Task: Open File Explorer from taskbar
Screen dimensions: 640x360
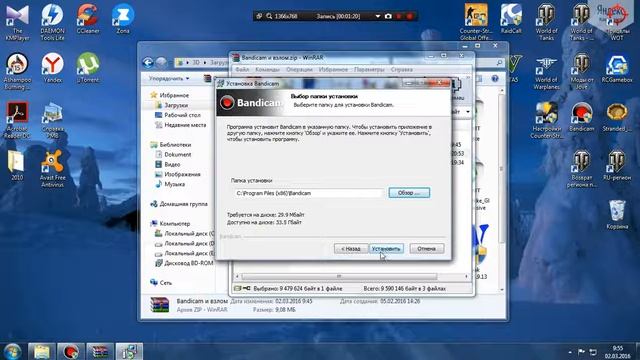Action: tap(42, 351)
